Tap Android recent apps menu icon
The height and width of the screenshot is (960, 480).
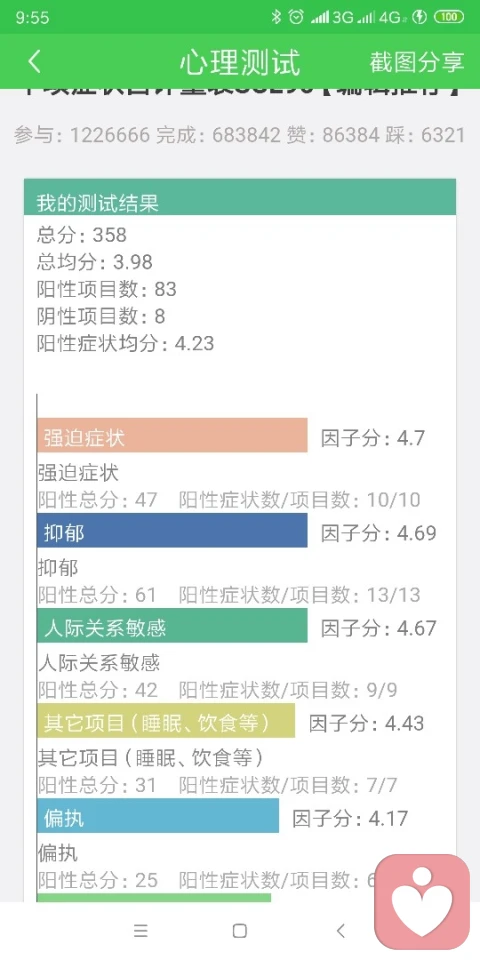(141, 931)
